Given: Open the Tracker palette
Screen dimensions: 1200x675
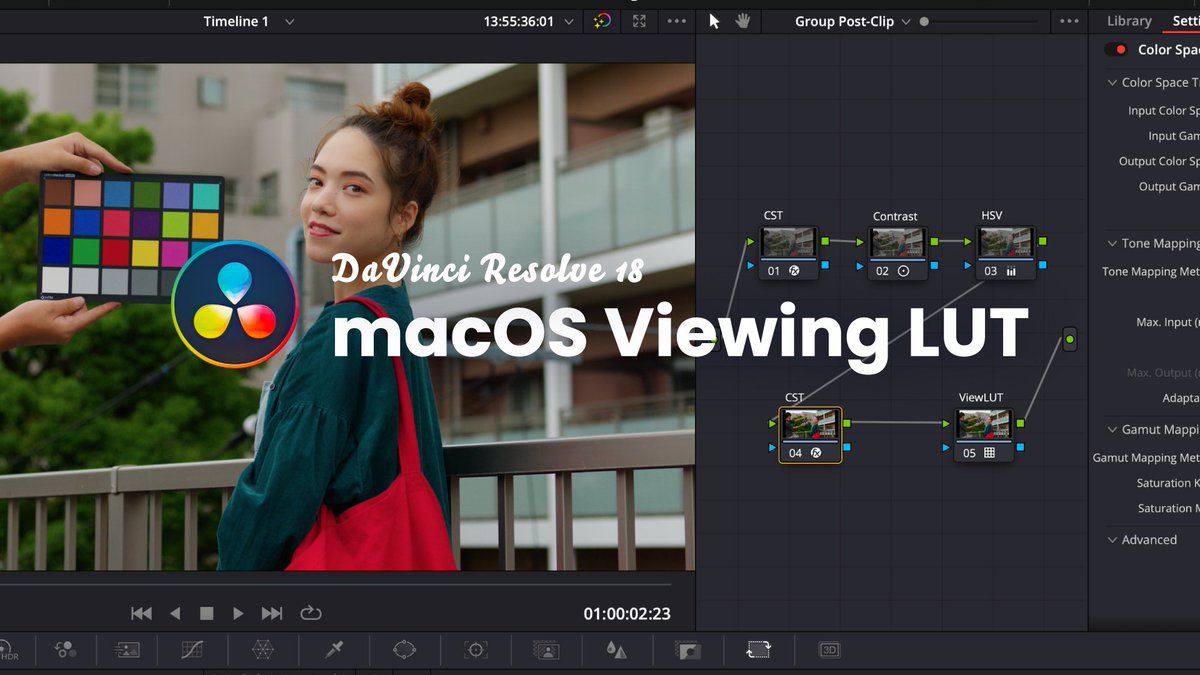Looking at the screenshot, I should (475, 650).
